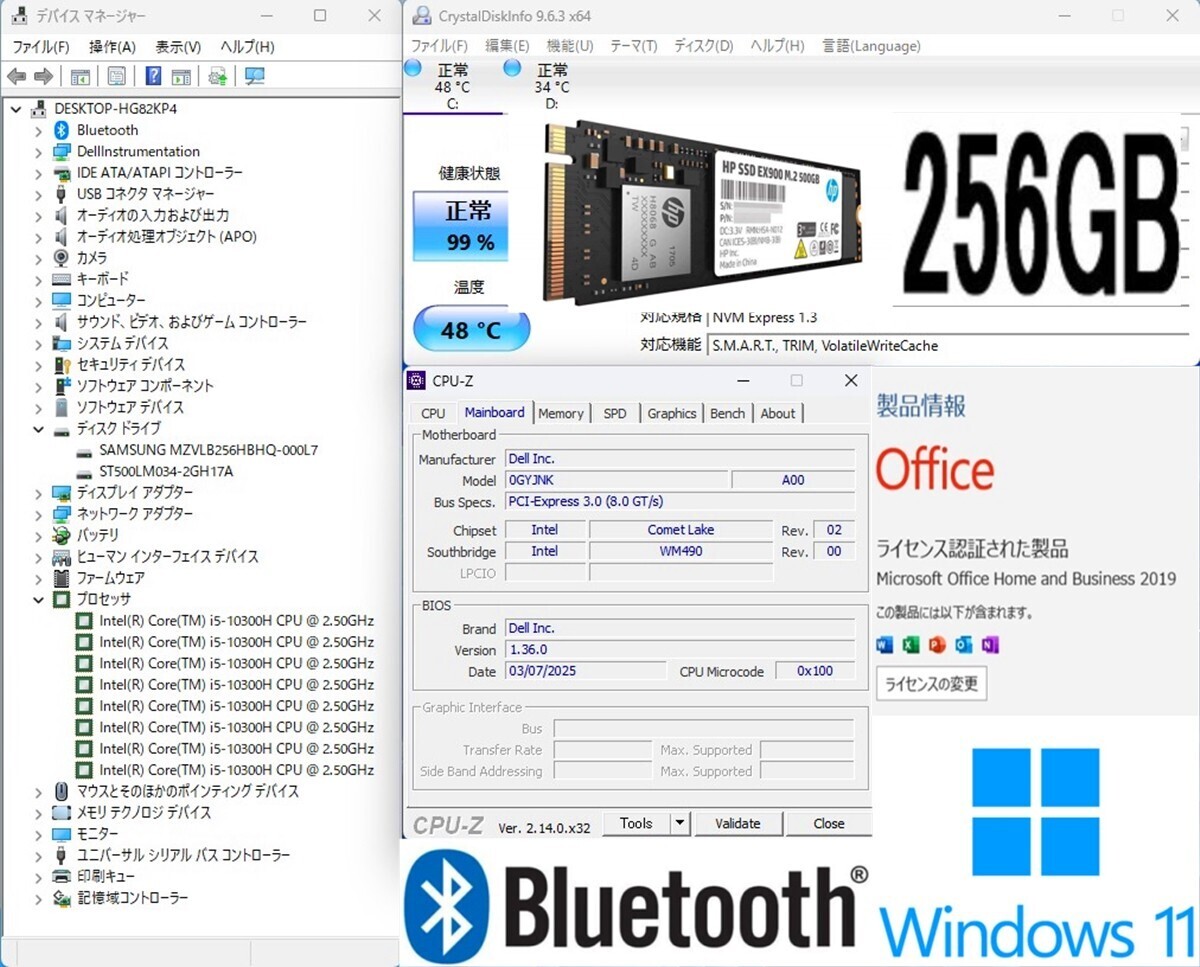The width and height of the screenshot is (1200, 967).
Task: Switch to the Memory tab in CPU-Z
Action: point(561,413)
